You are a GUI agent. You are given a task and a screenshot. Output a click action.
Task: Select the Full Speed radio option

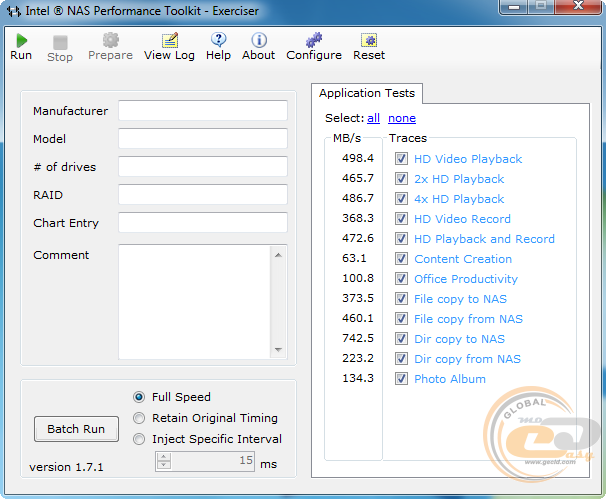point(139,397)
